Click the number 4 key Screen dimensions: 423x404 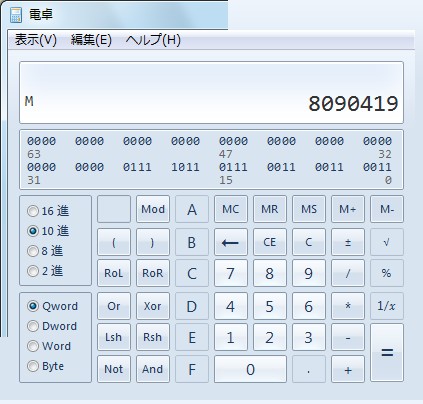click(231, 306)
